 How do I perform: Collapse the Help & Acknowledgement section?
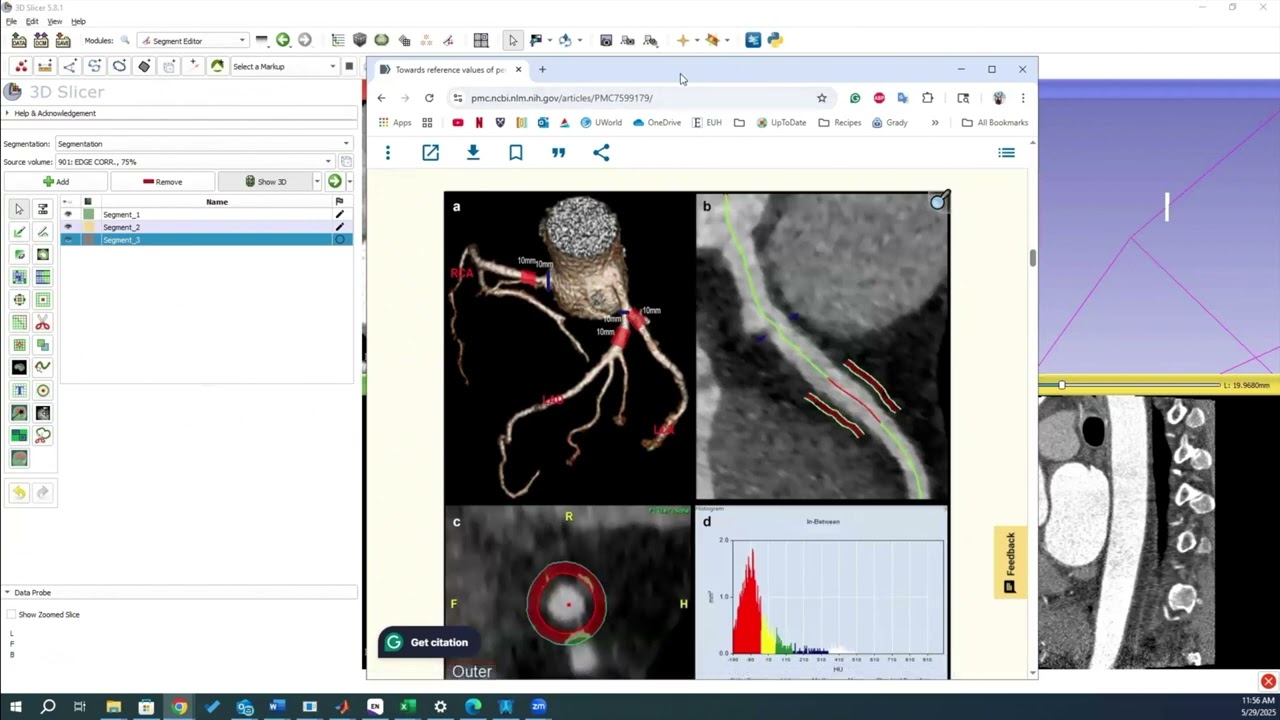[180, 113]
